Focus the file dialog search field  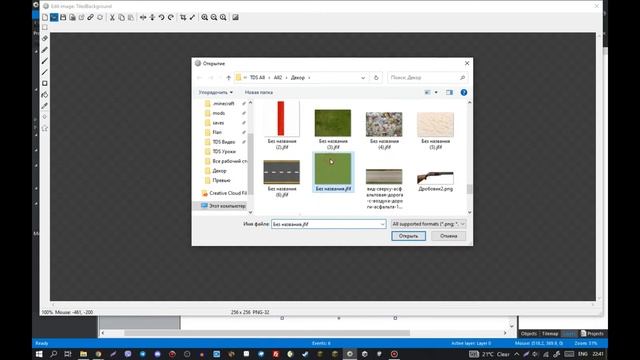coord(427,78)
